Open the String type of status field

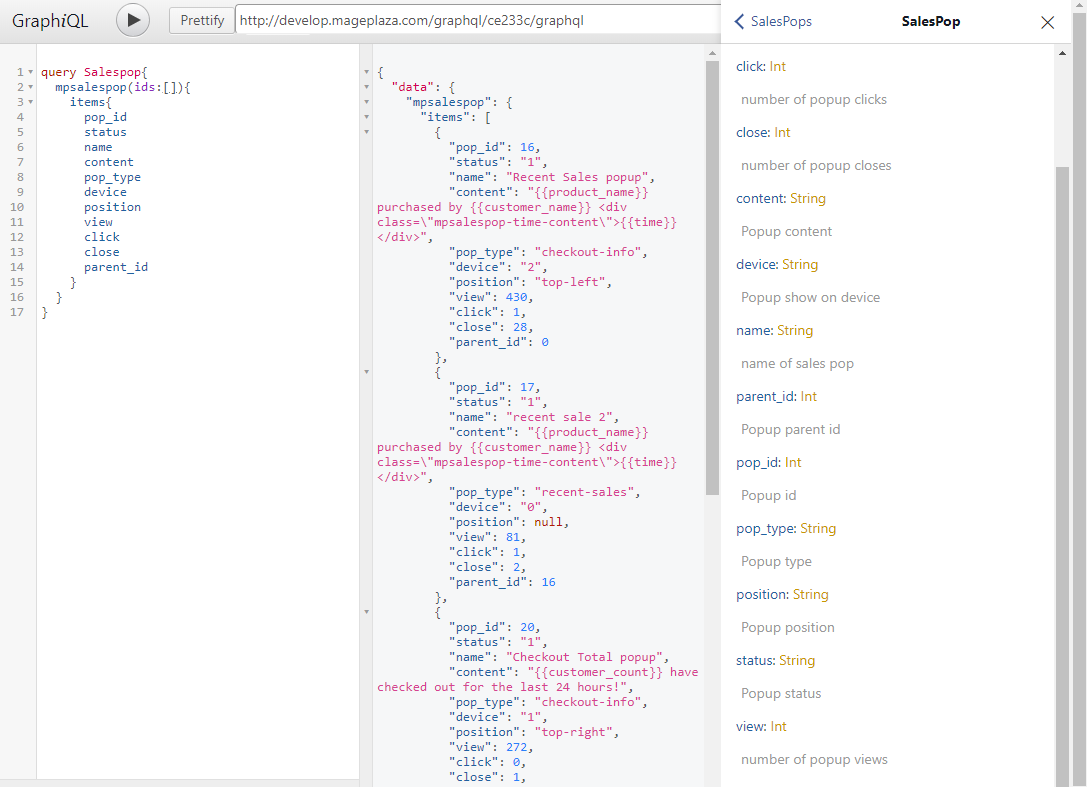797,660
